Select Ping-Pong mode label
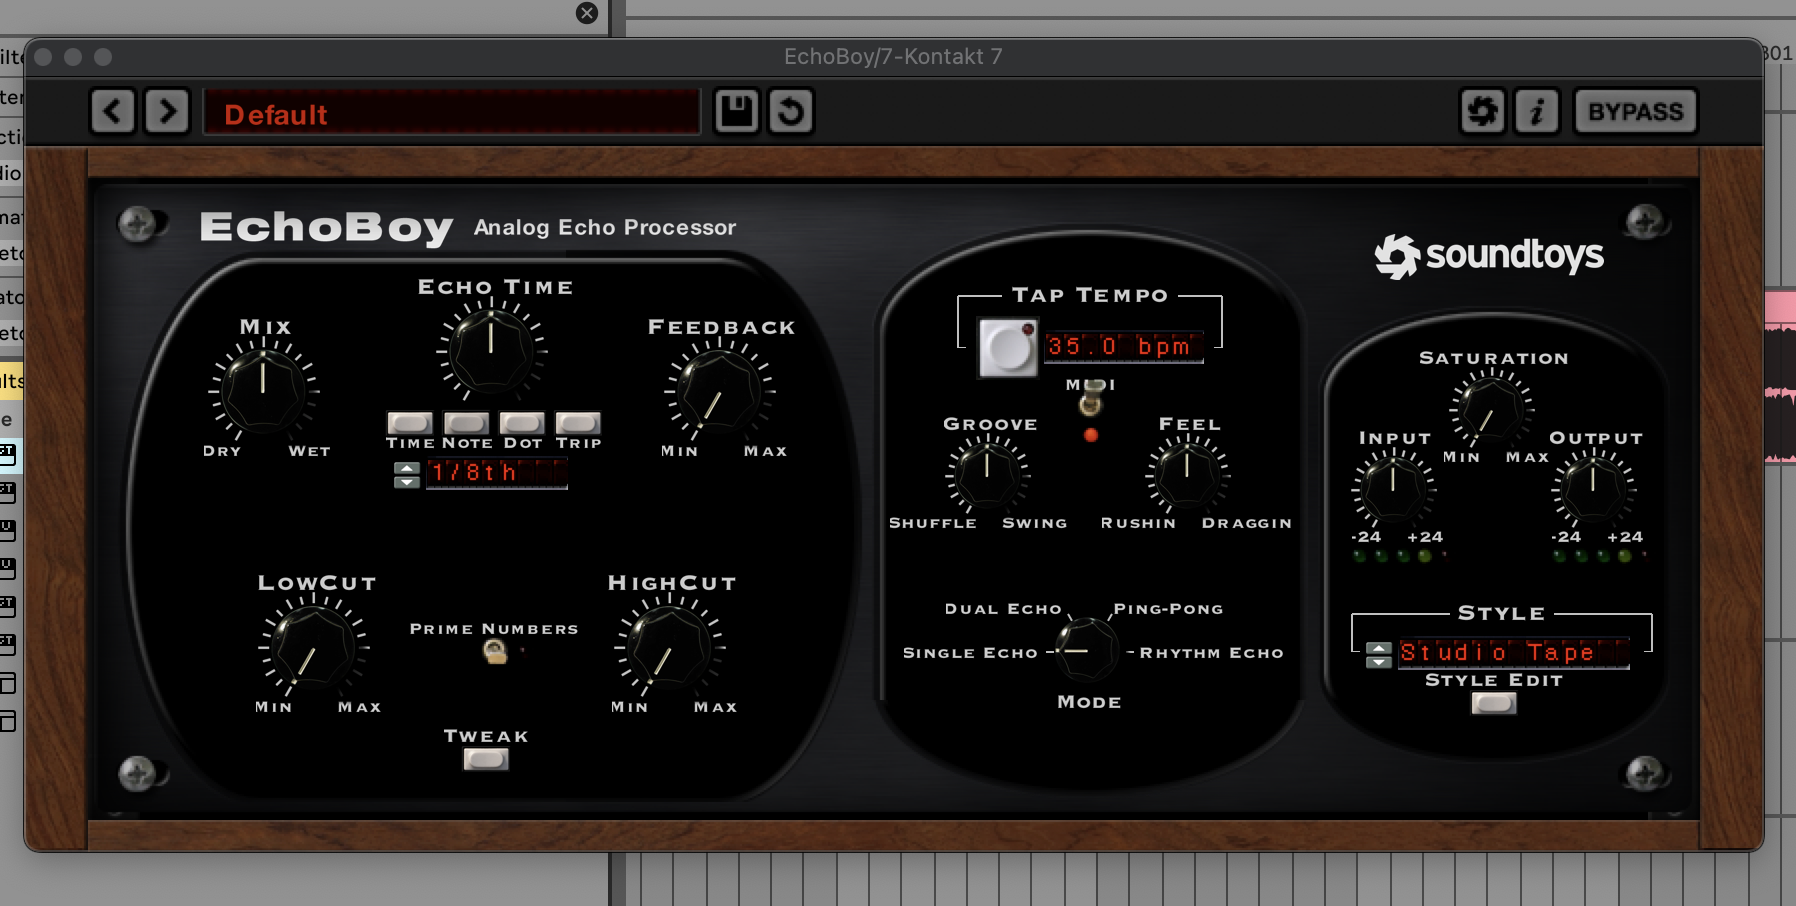1796x906 pixels. point(1168,609)
